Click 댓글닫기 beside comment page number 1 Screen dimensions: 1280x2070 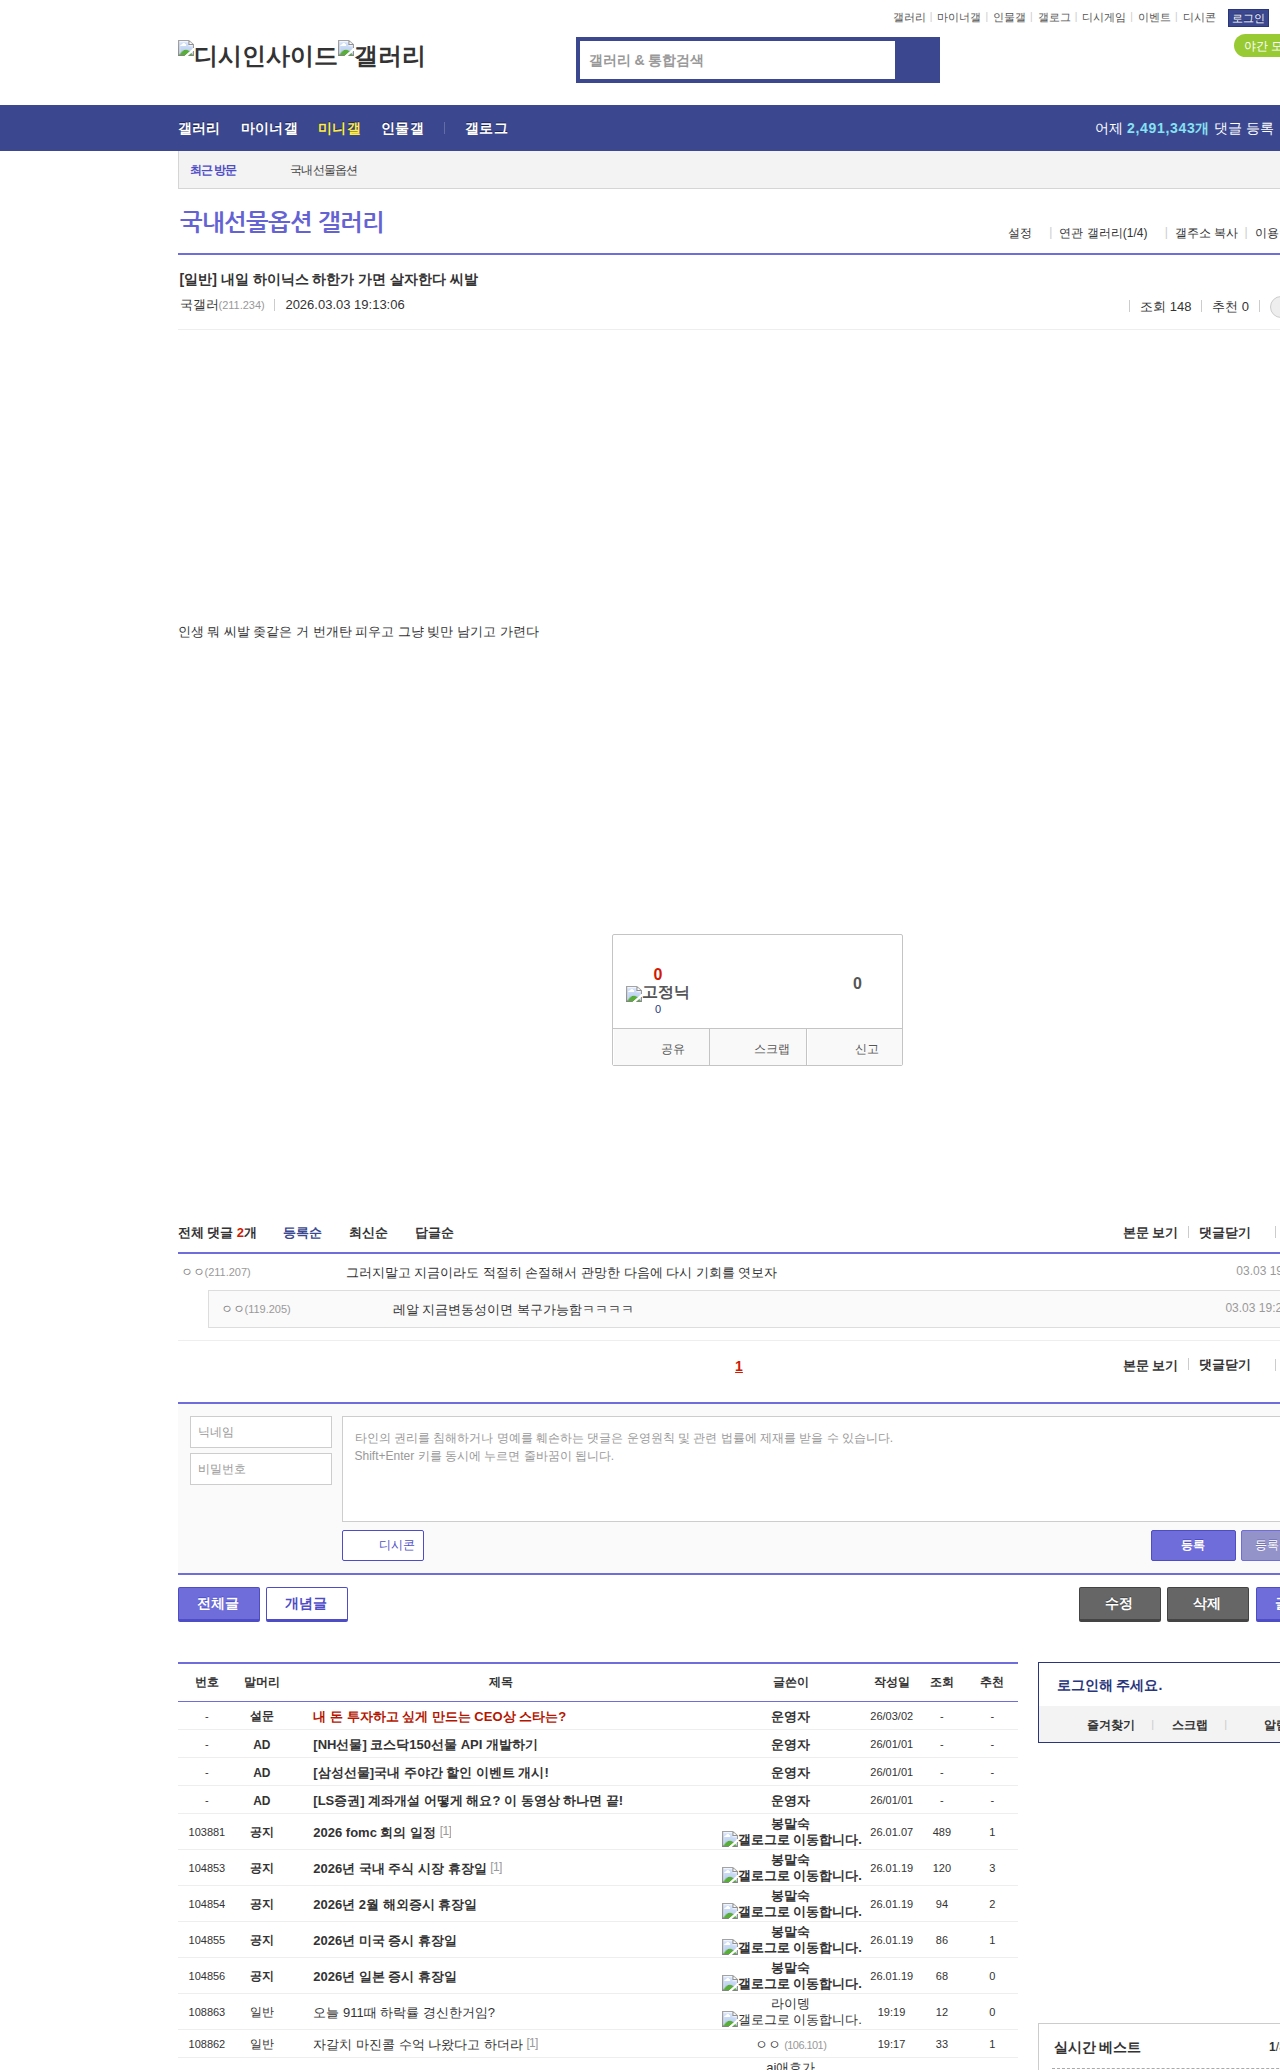pyautogui.click(x=1225, y=1366)
